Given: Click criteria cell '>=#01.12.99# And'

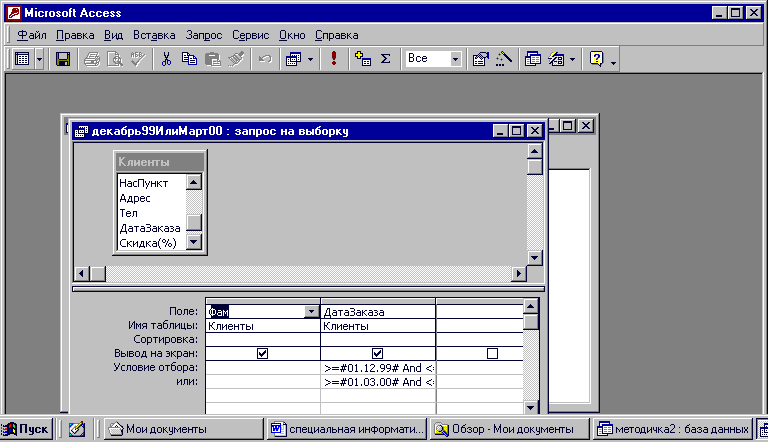Looking at the screenshot, I should tap(378, 368).
